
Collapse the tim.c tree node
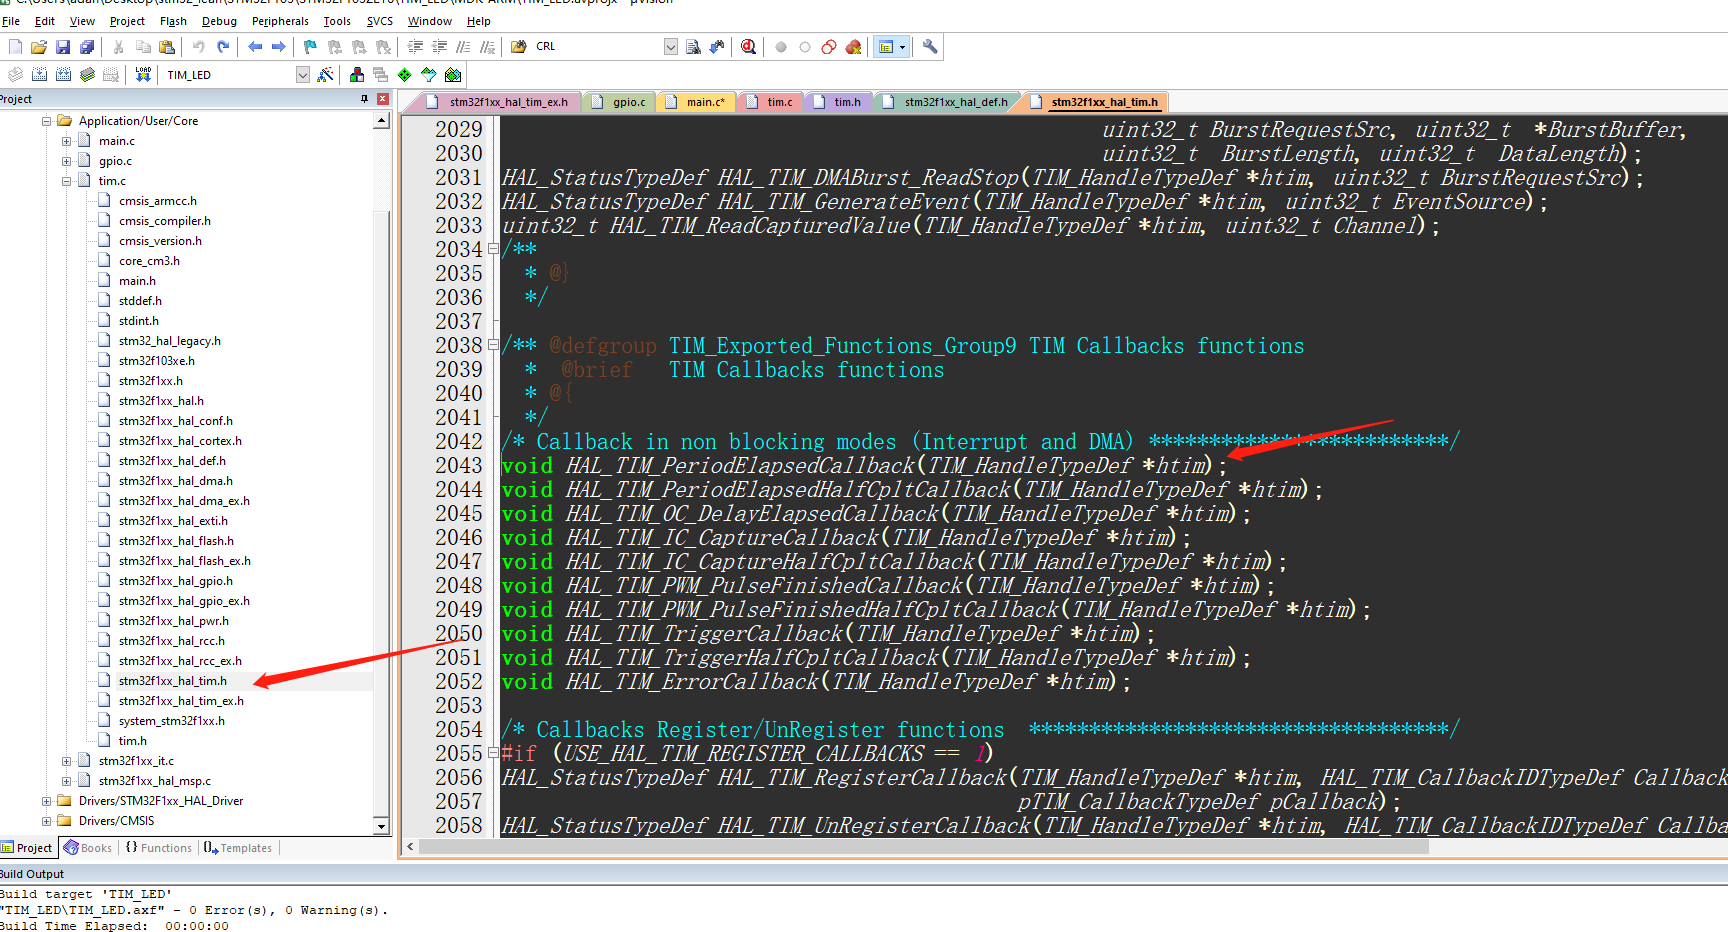(x=66, y=181)
